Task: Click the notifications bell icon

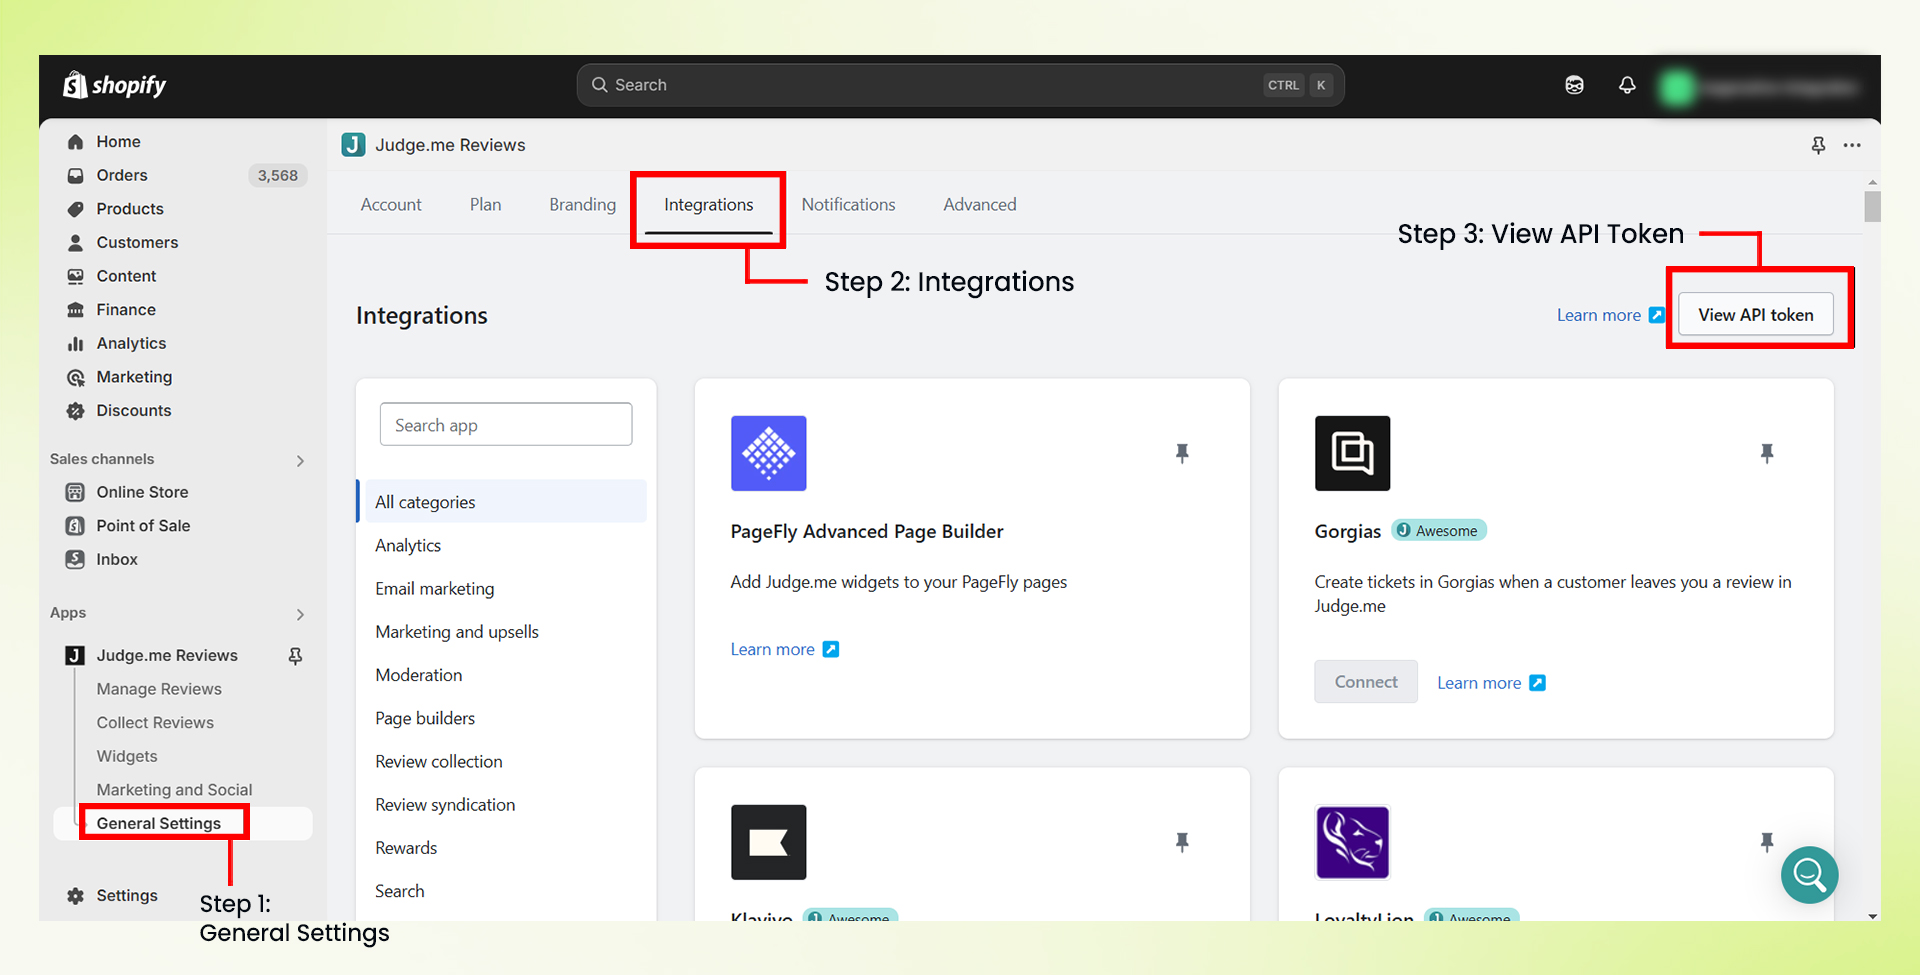Action: (x=1627, y=85)
